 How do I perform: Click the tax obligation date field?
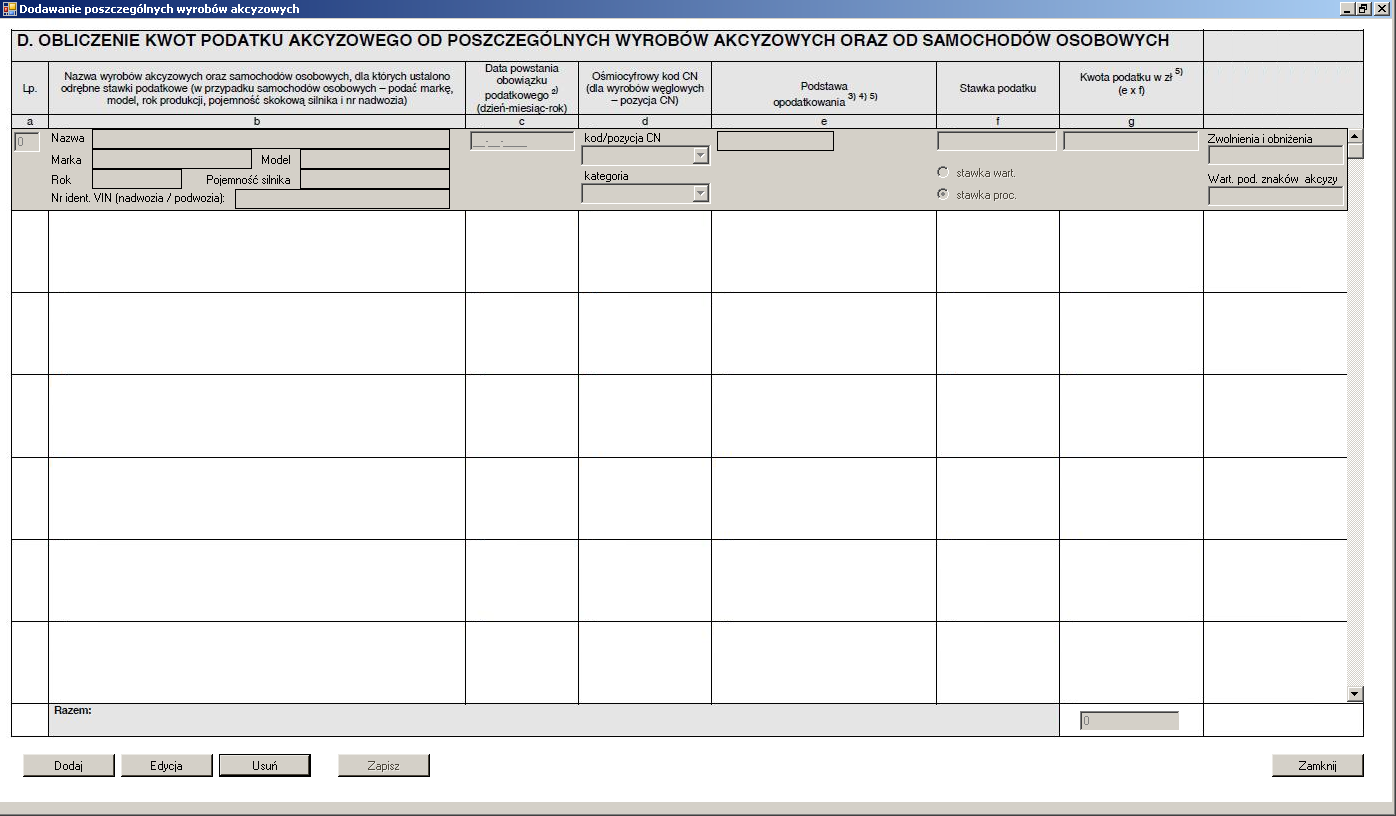(x=522, y=141)
